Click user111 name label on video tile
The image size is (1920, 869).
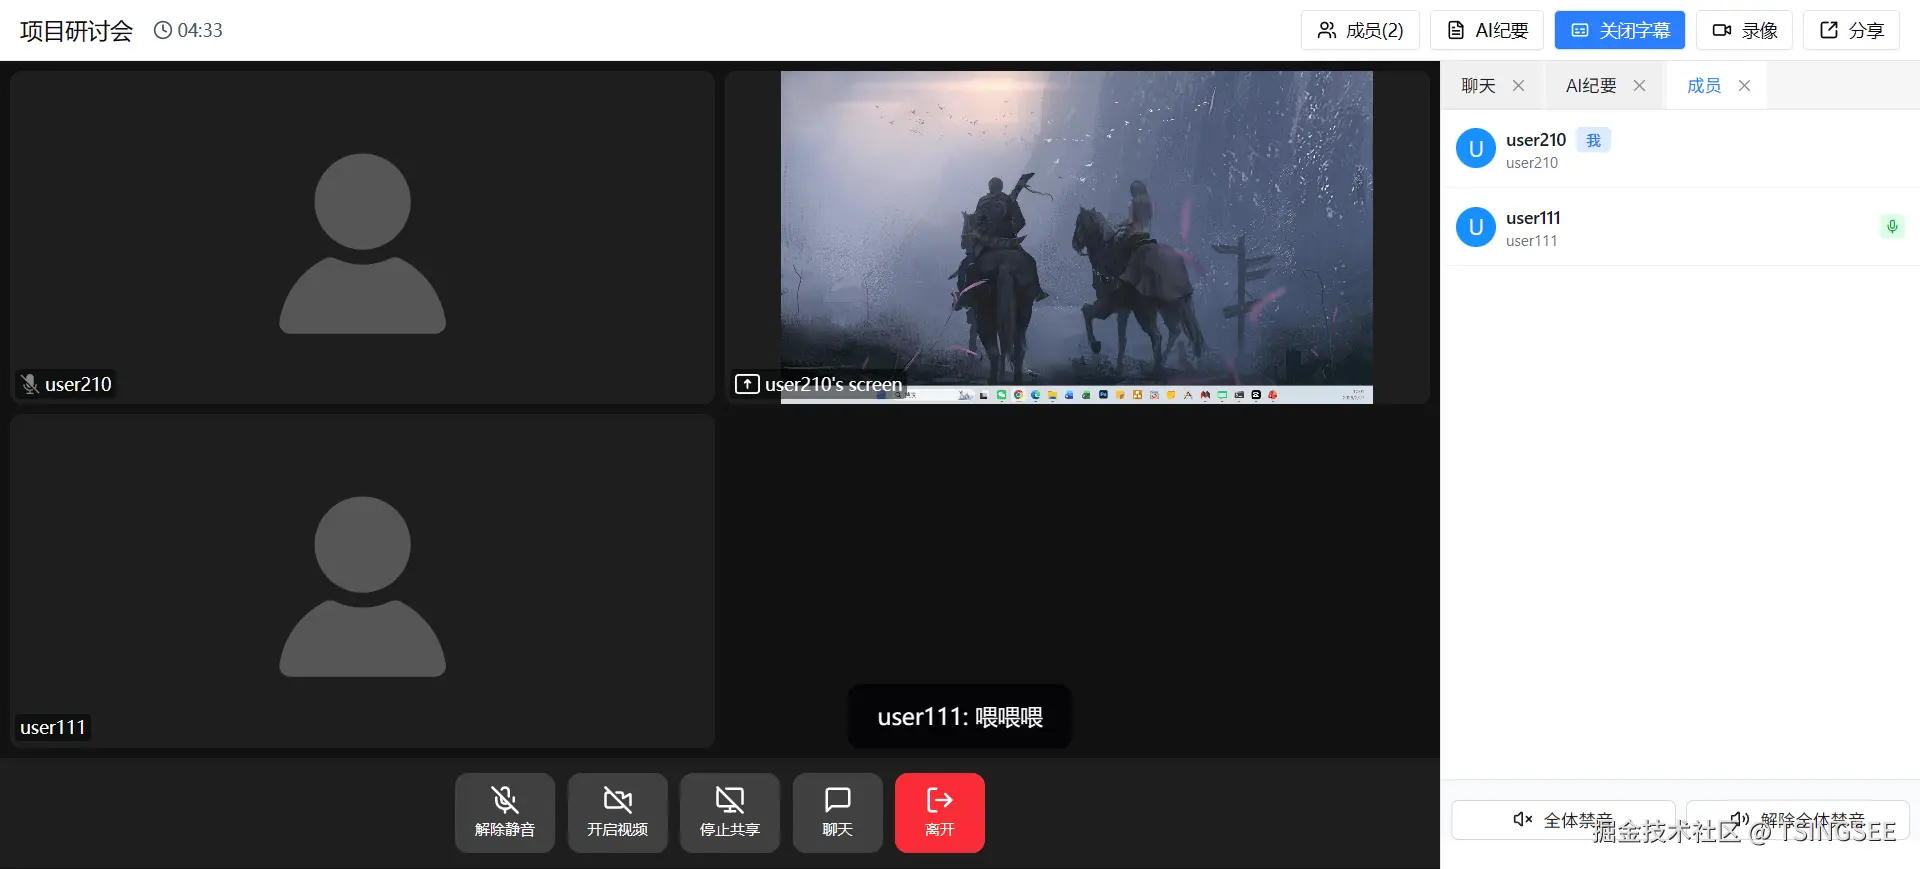coord(53,727)
